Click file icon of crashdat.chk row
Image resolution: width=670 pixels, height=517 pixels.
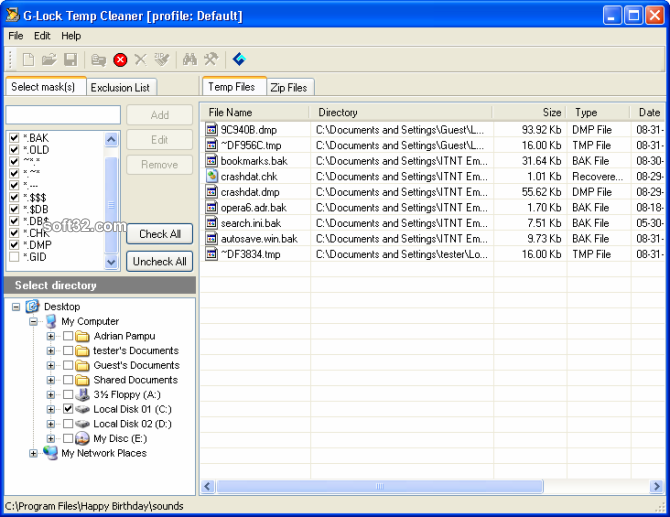pos(212,176)
